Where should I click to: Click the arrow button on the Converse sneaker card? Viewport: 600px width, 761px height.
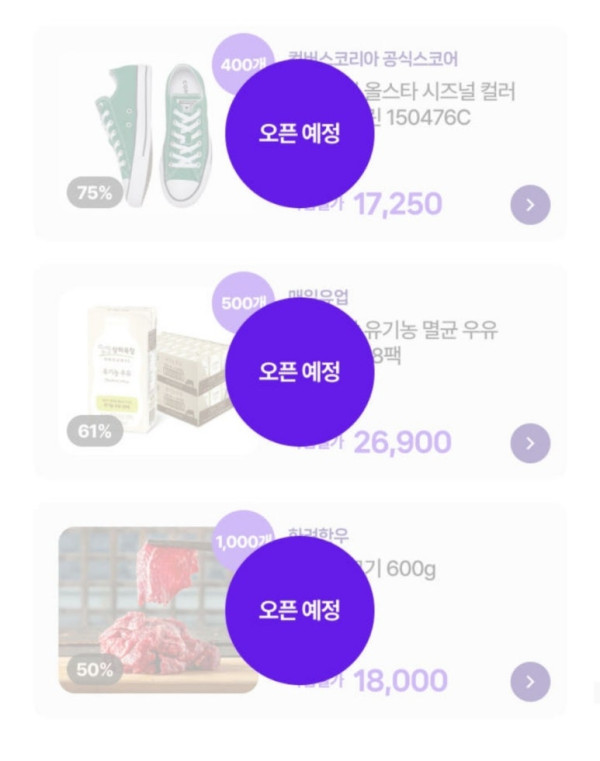click(x=530, y=205)
